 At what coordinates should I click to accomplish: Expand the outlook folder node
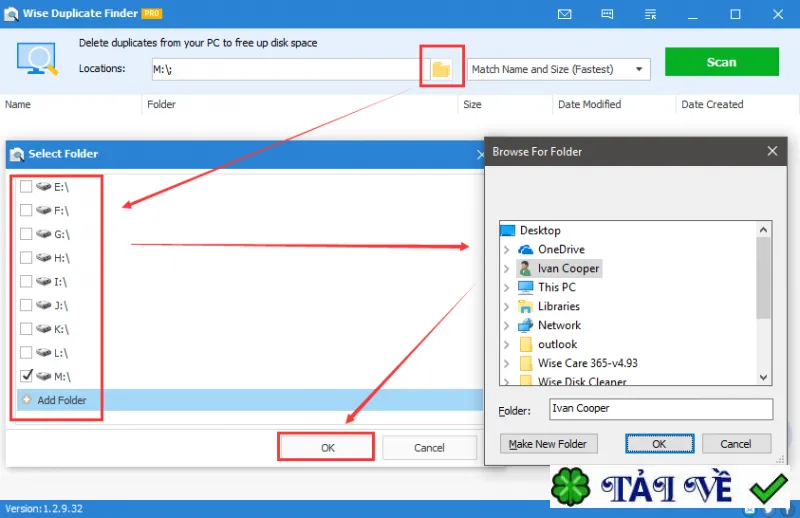(506, 344)
